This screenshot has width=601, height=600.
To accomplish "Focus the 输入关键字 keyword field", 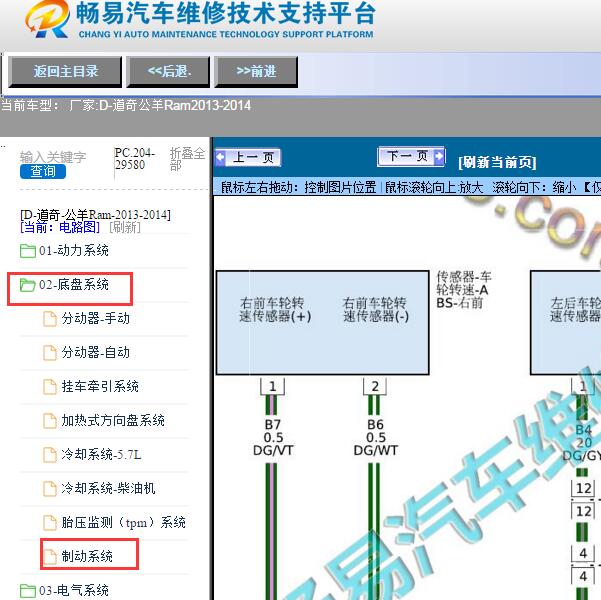I will pos(53,157).
